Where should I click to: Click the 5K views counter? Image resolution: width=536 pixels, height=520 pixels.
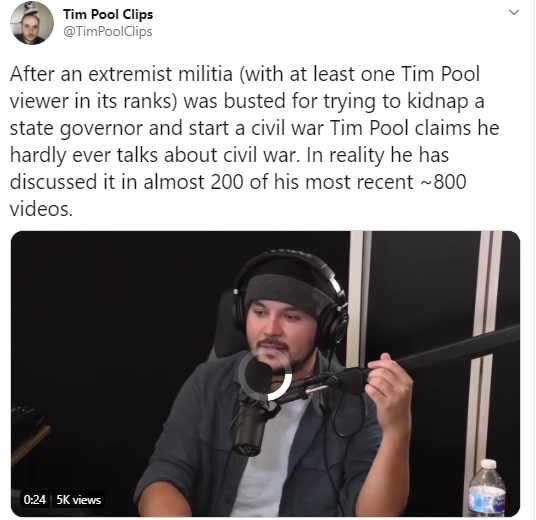pyautogui.click(x=78, y=500)
